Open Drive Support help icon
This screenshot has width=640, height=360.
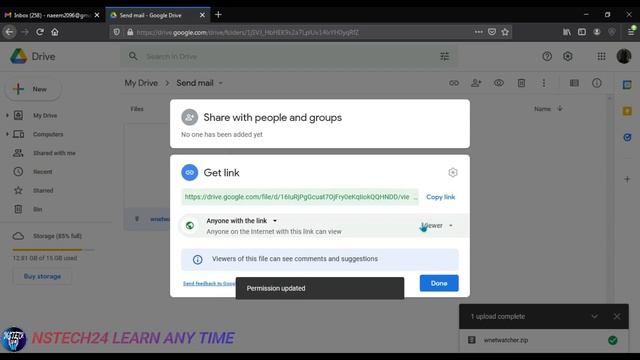(547, 56)
